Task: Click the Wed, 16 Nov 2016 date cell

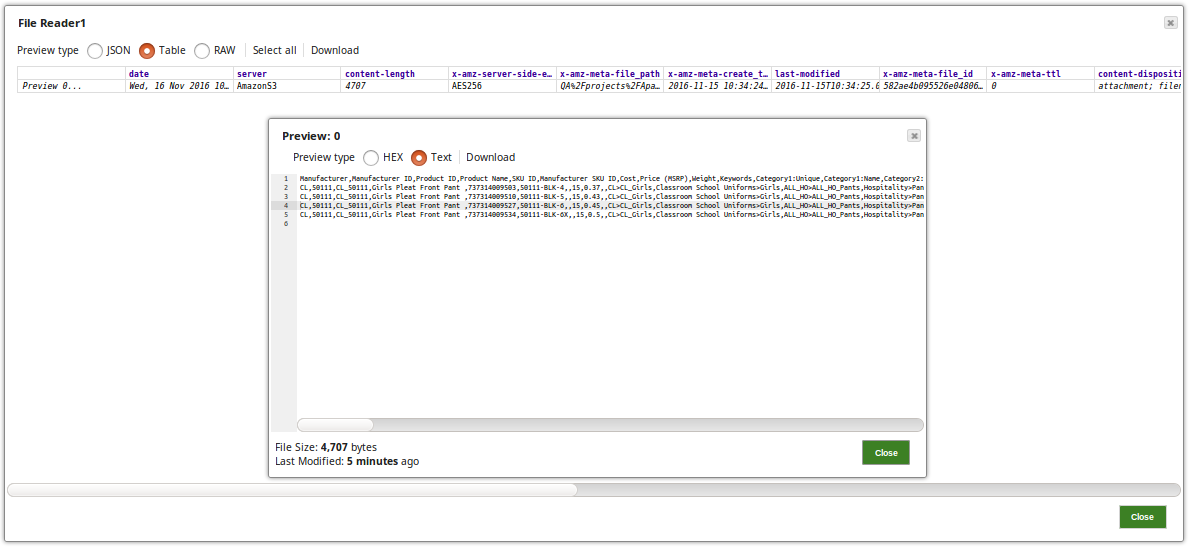Action: click(179, 86)
